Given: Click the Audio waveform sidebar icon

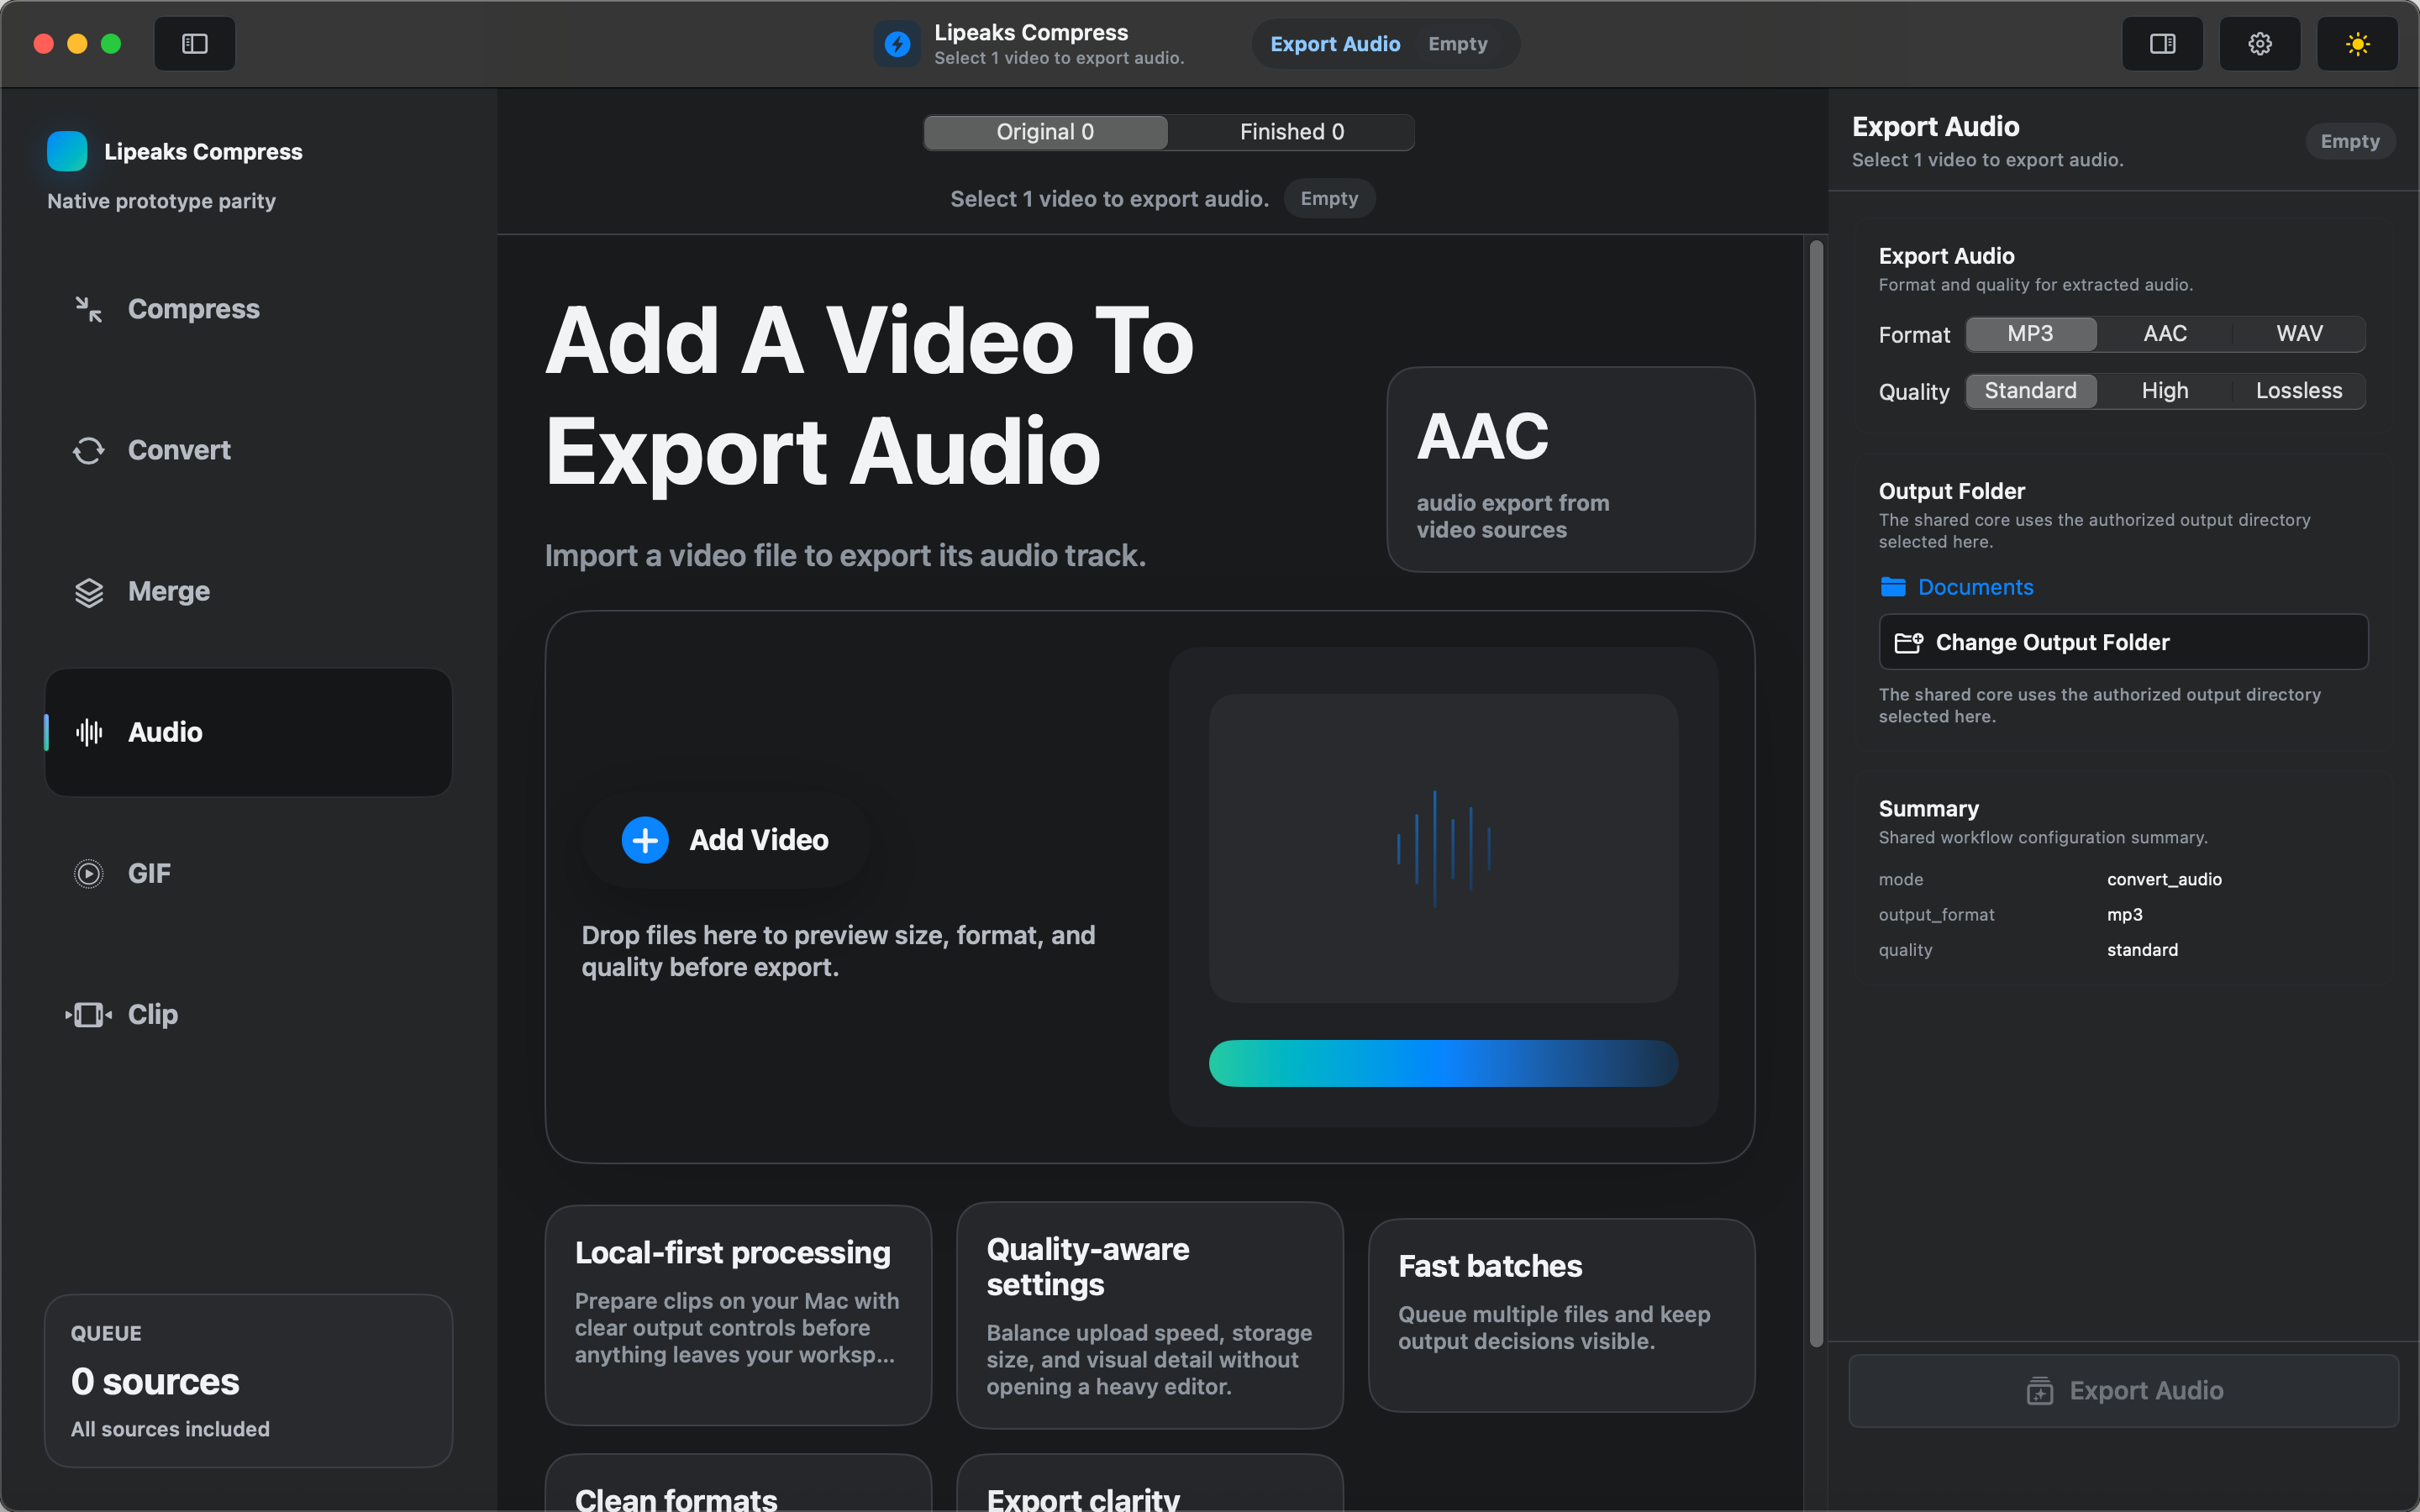Looking at the screenshot, I should [89, 733].
